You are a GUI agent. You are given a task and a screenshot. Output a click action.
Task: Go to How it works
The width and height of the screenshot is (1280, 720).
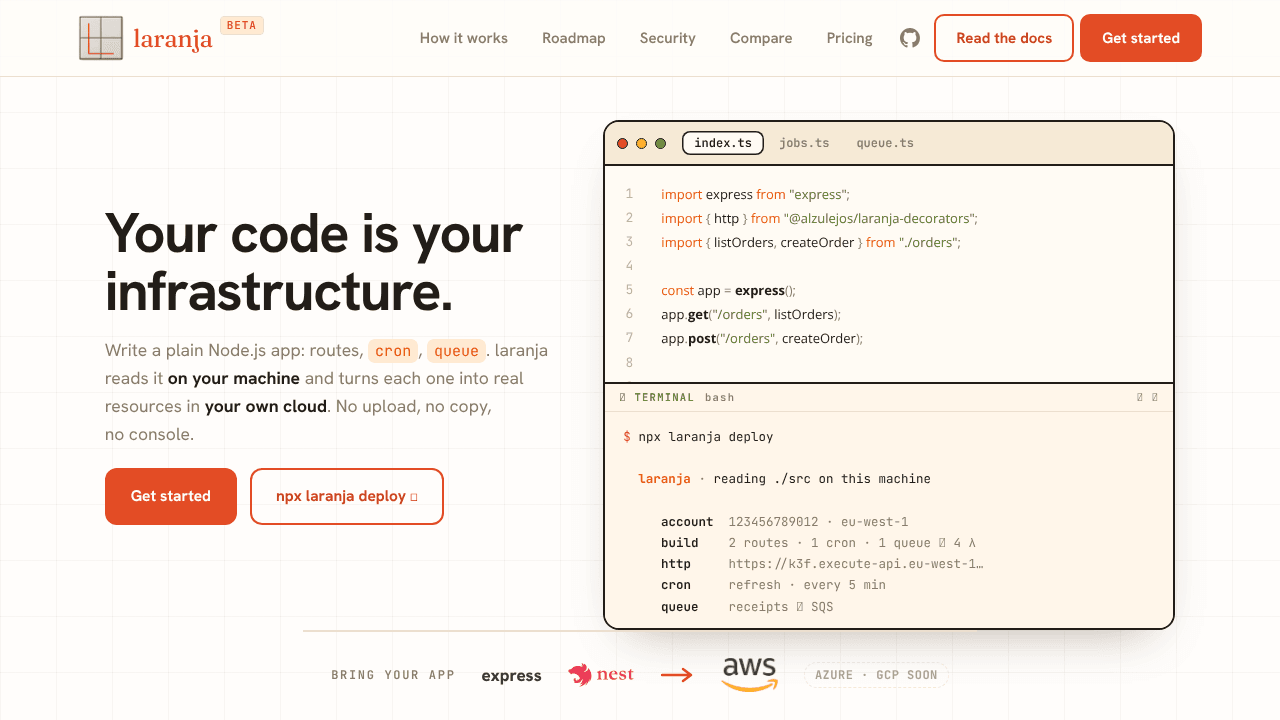[x=464, y=38]
